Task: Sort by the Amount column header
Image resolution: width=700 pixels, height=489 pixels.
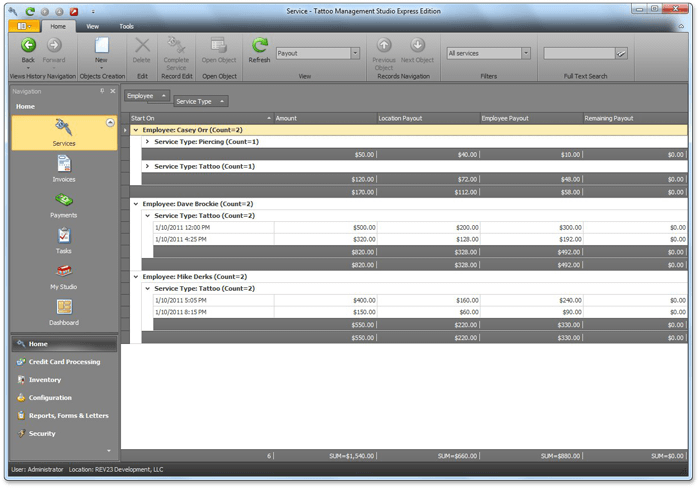Action: point(324,118)
